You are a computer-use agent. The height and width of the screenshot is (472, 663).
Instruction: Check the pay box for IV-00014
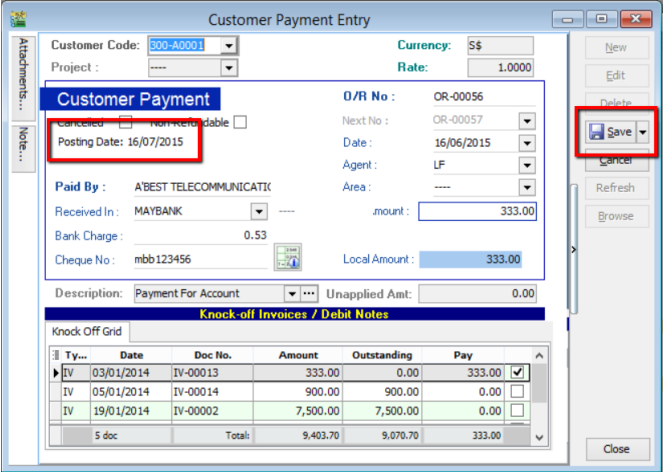[515, 392]
